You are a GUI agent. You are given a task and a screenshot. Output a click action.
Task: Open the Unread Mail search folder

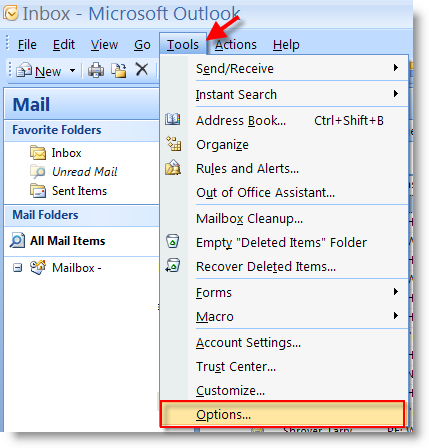point(84,172)
